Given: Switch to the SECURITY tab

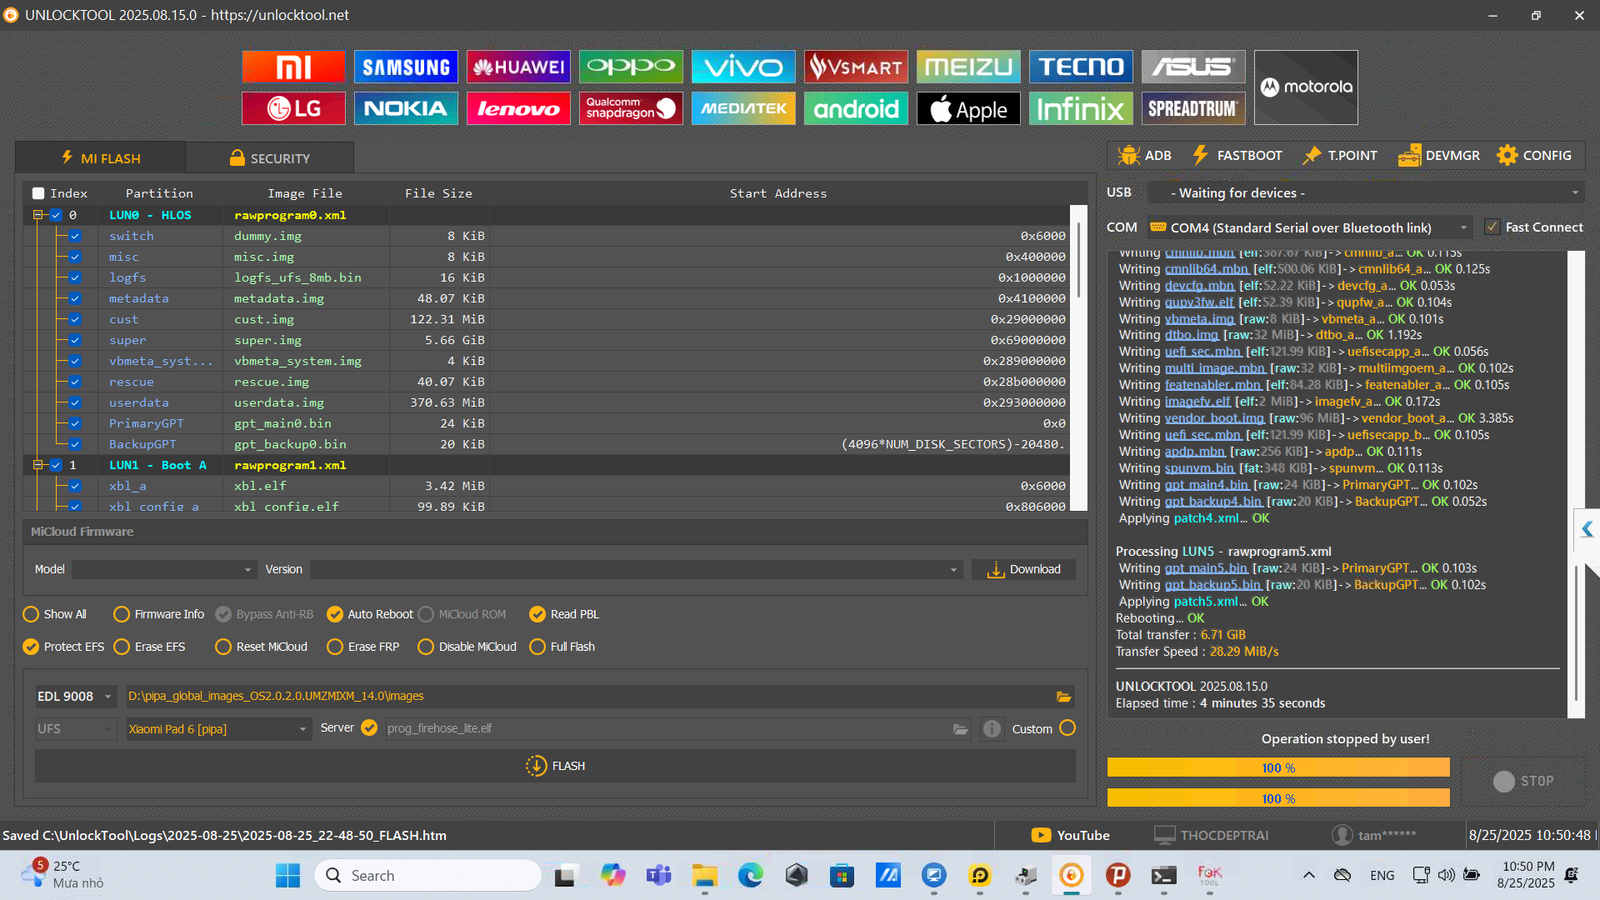Looking at the screenshot, I should point(270,158).
